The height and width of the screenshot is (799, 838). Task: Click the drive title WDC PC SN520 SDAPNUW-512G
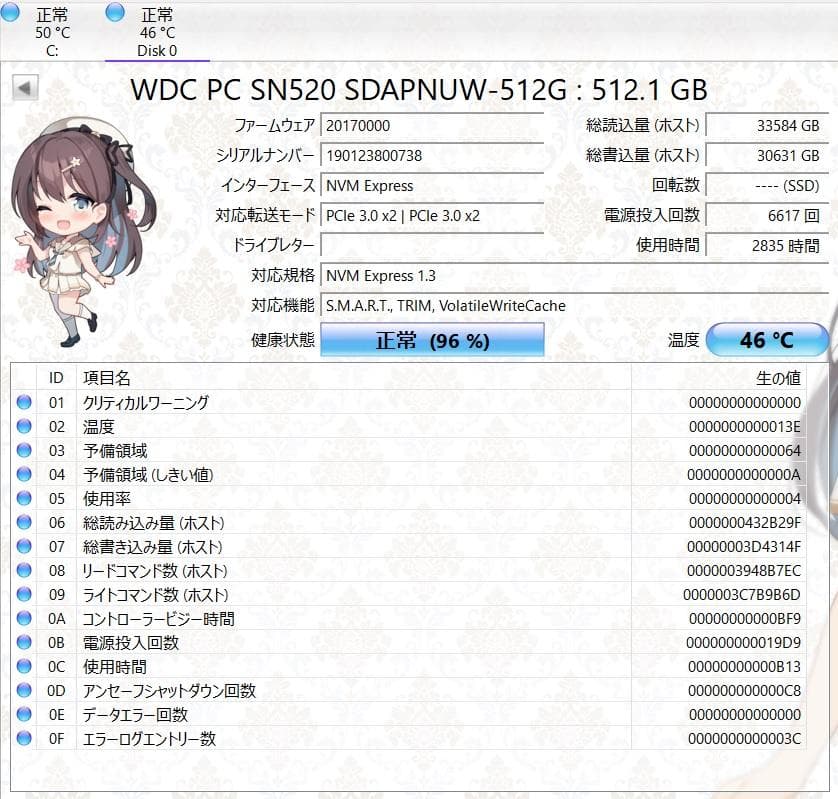tap(348, 90)
